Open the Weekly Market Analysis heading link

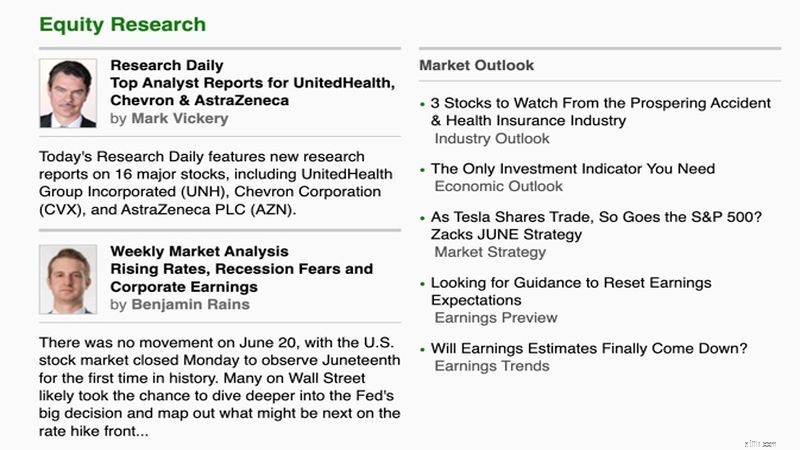[x=199, y=251]
